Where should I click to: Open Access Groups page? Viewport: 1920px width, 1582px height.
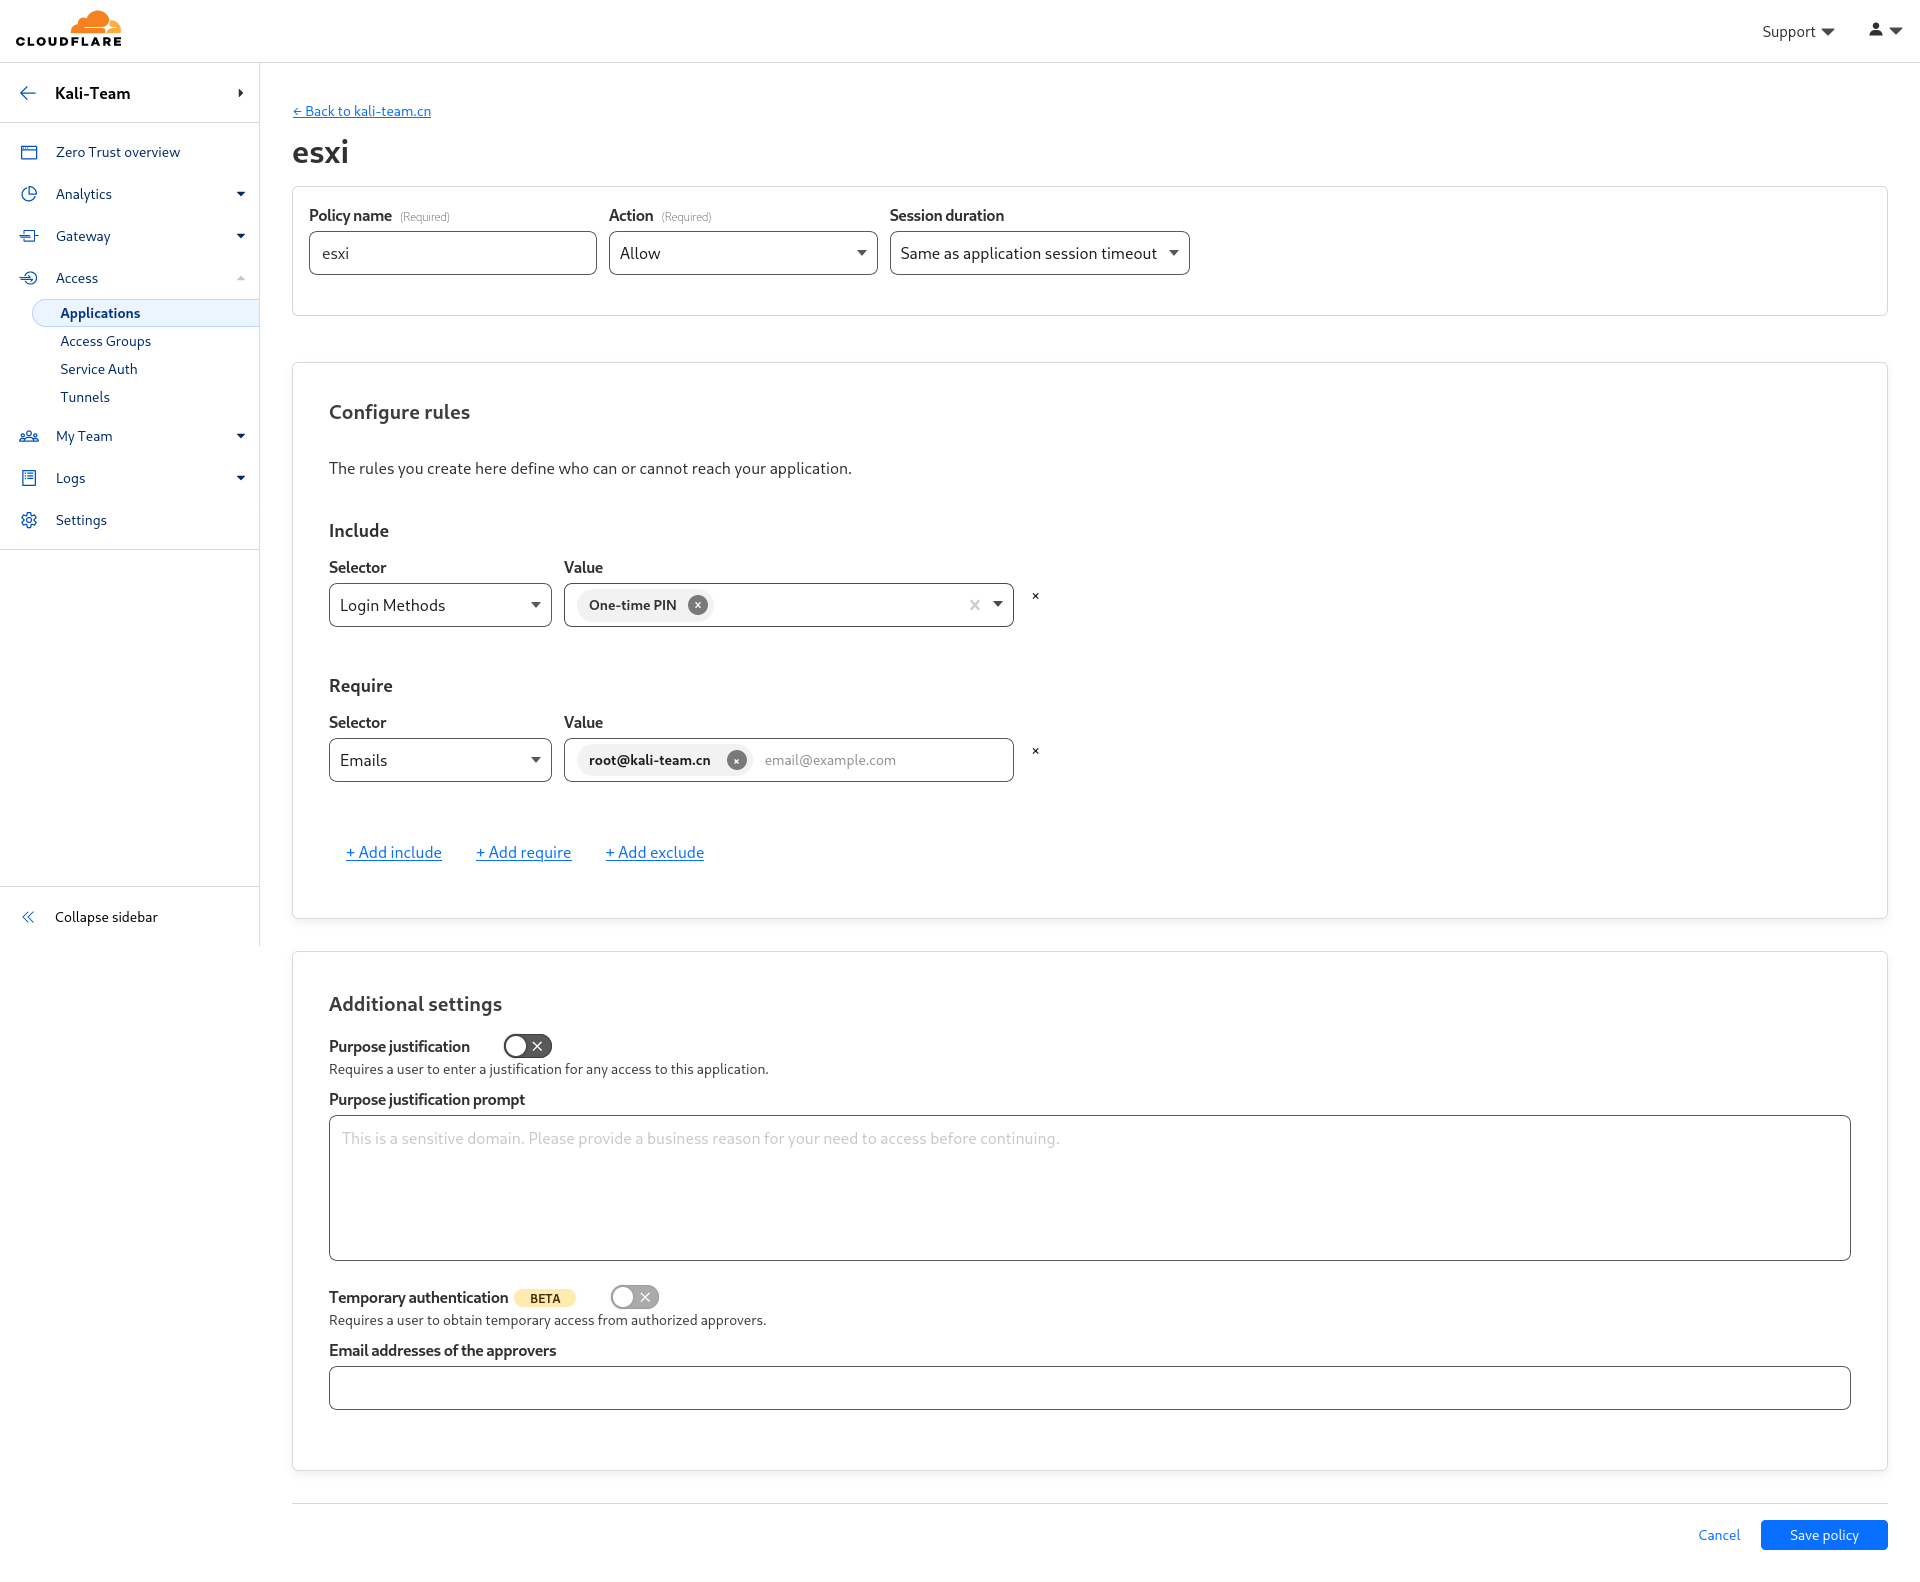click(x=105, y=341)
